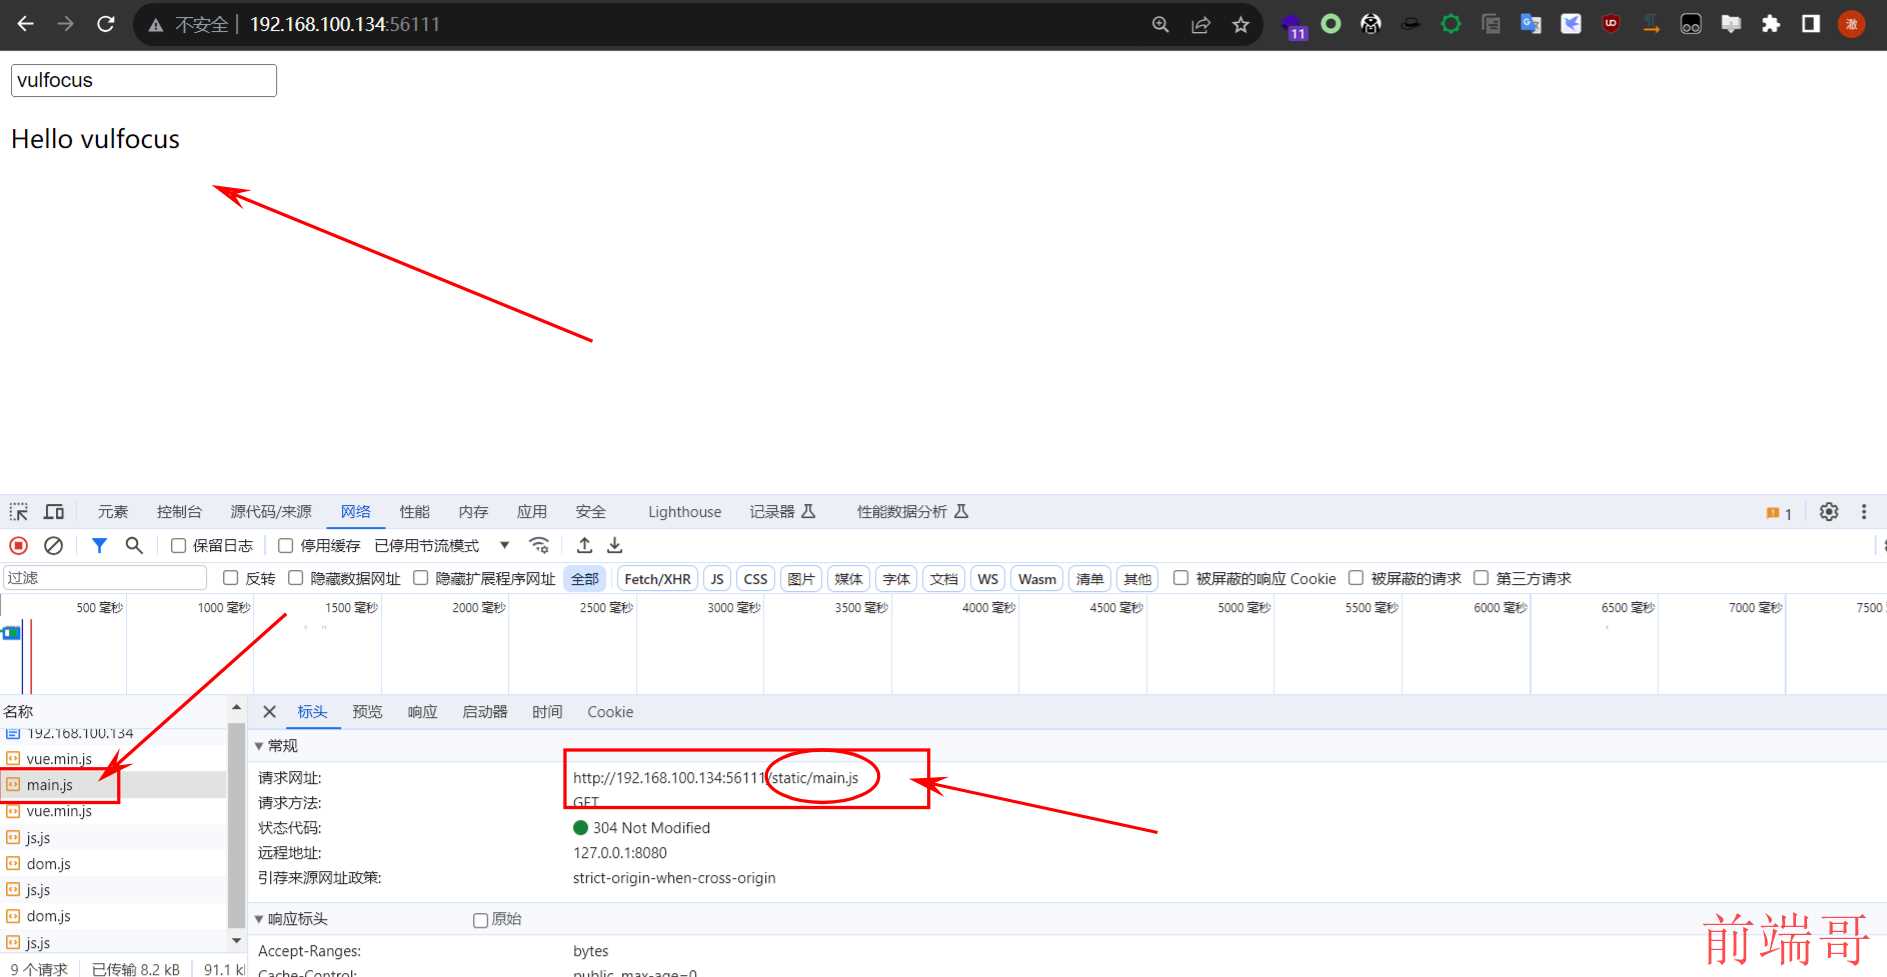Toggle the browser side panel icon
This screenshot has height=977, width=1887.
(1811, 24)
